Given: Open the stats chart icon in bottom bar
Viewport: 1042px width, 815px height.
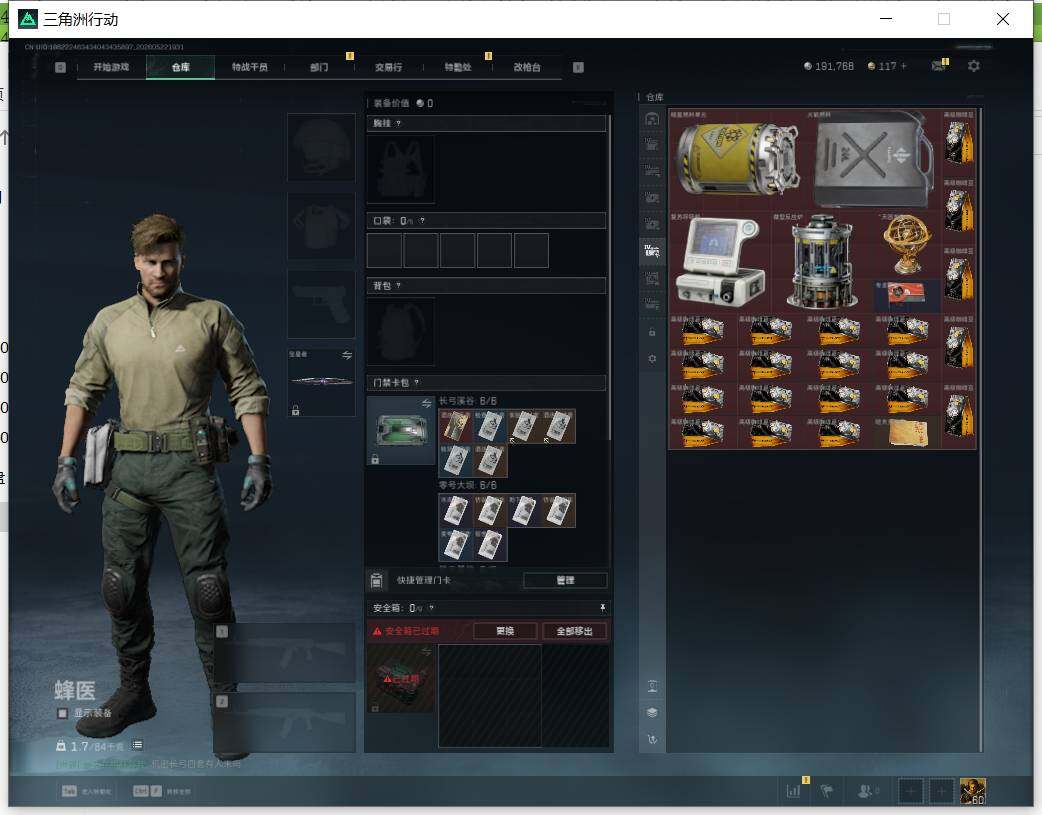Looking at the screenshot, I should tap(793, 791).
